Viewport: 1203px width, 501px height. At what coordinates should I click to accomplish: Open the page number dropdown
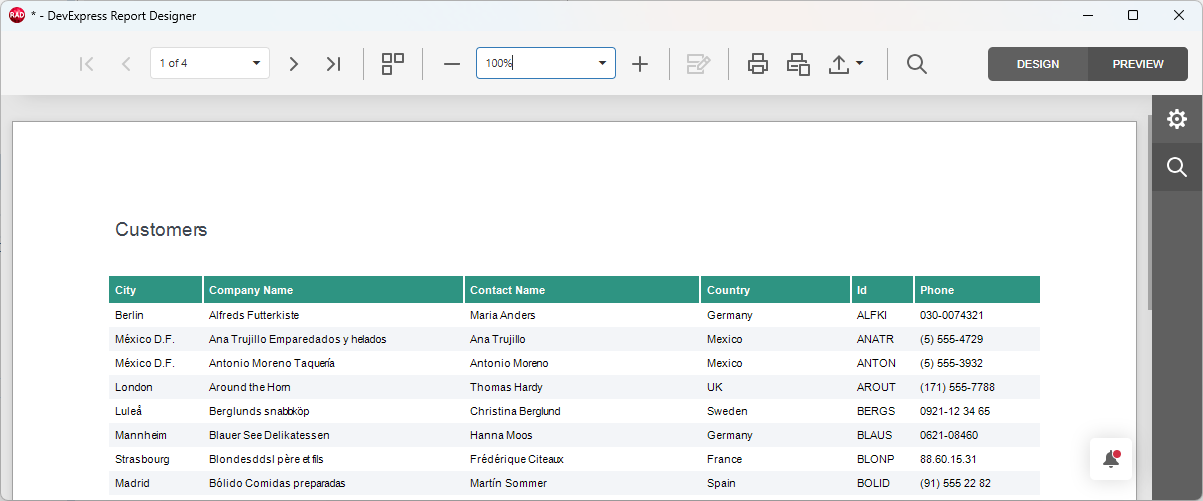pyautogui.click(x=256, y=64)
